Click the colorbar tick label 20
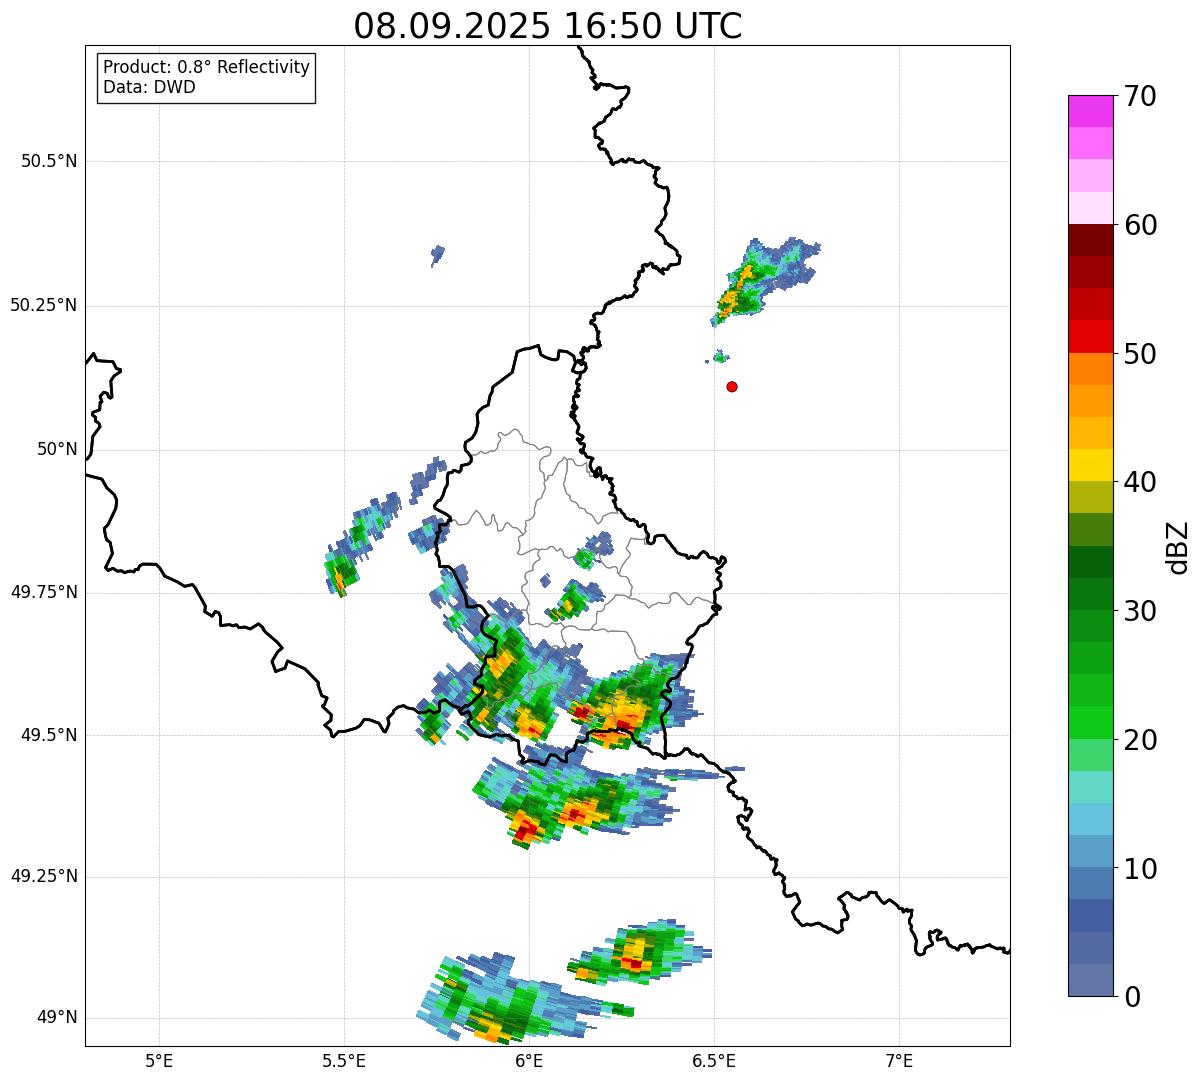 coord(1140,740)
